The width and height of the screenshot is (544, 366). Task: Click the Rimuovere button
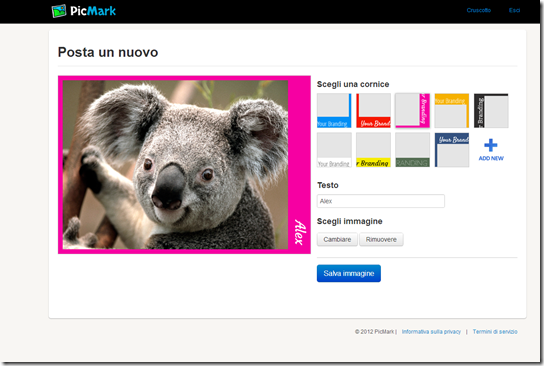coord(381,239)
